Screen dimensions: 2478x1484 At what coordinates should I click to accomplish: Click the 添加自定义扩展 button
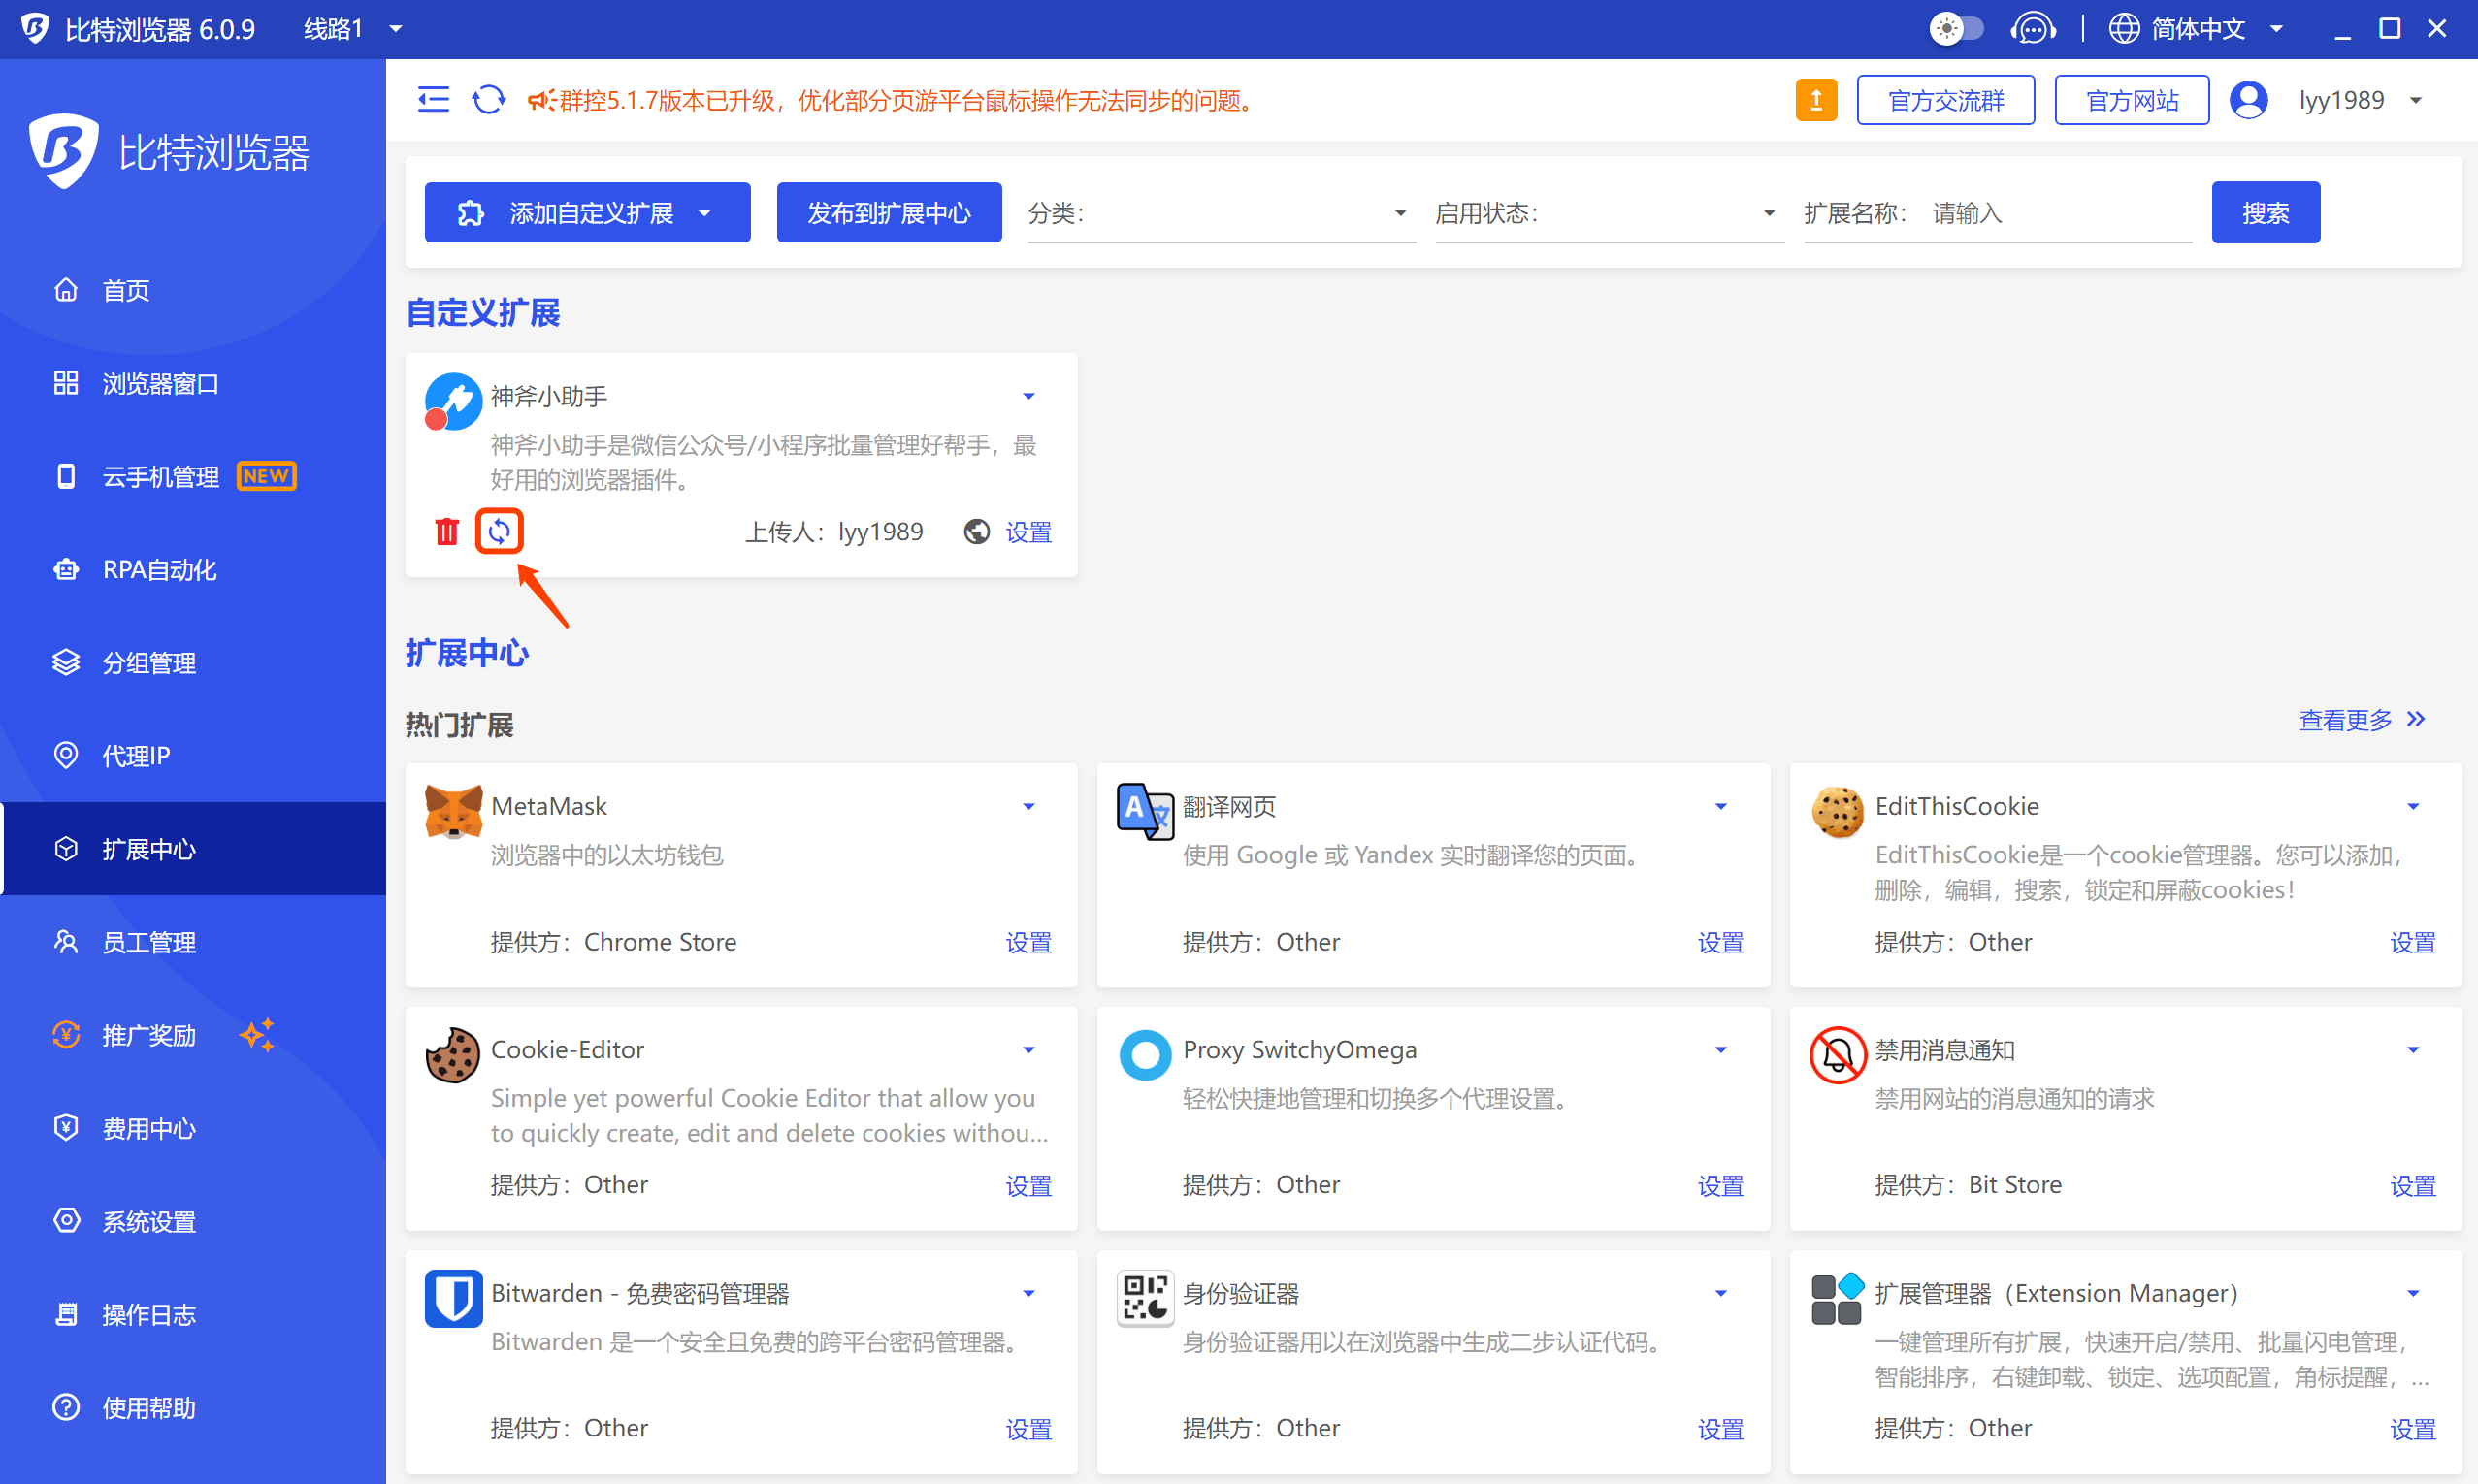pyautogui.click(x=587, y=212)
